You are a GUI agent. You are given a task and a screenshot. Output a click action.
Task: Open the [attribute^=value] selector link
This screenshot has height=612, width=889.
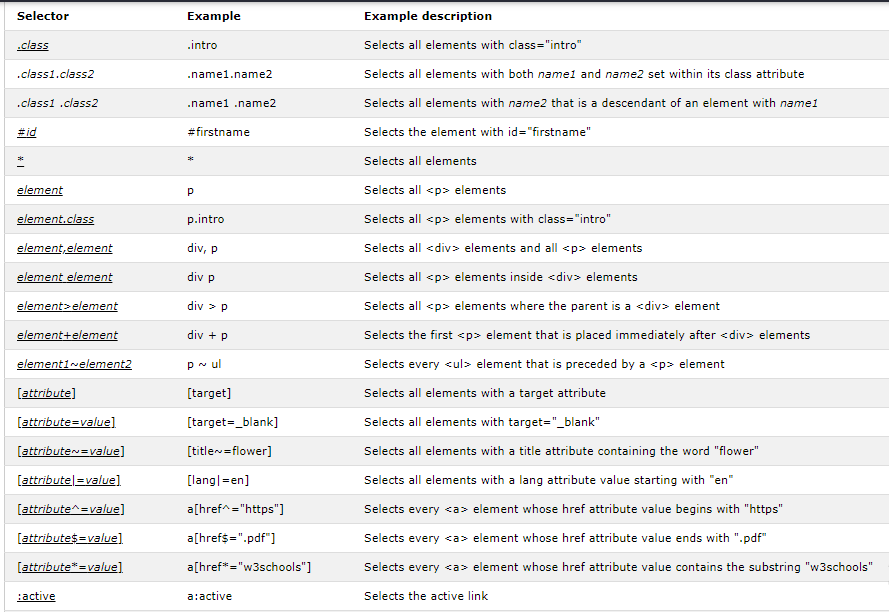(70, 509)
